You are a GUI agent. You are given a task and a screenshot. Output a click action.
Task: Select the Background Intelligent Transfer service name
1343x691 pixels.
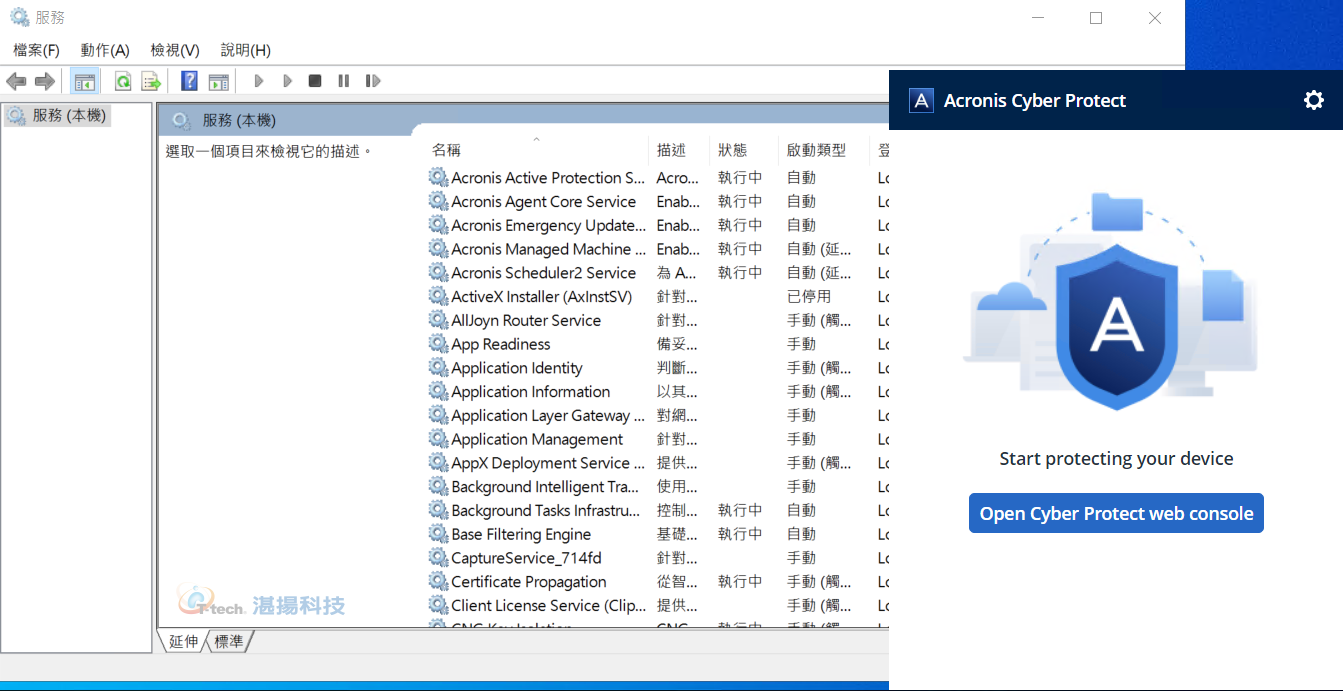[545, 487]
